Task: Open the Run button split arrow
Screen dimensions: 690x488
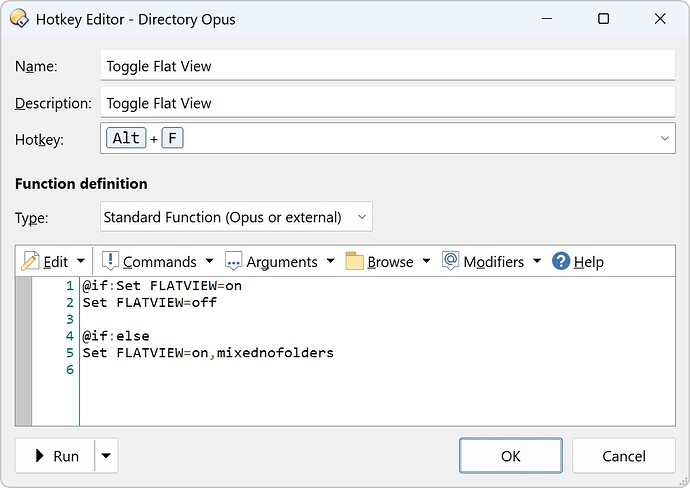Action: [x=106, y=455]
